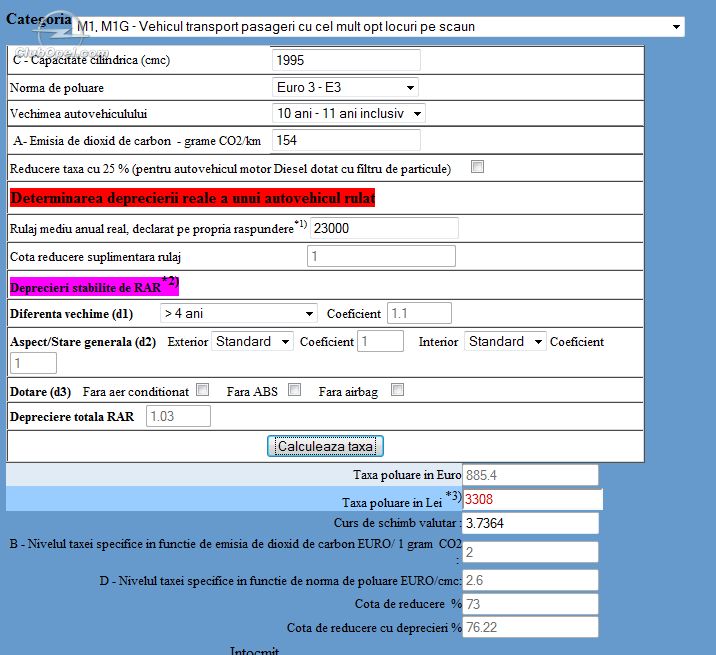Image resolution: width=716 pixels, height=655 pixels.
Task: Click the Curs de schimb valutar field 3.7364
Action: coord(530,523)
